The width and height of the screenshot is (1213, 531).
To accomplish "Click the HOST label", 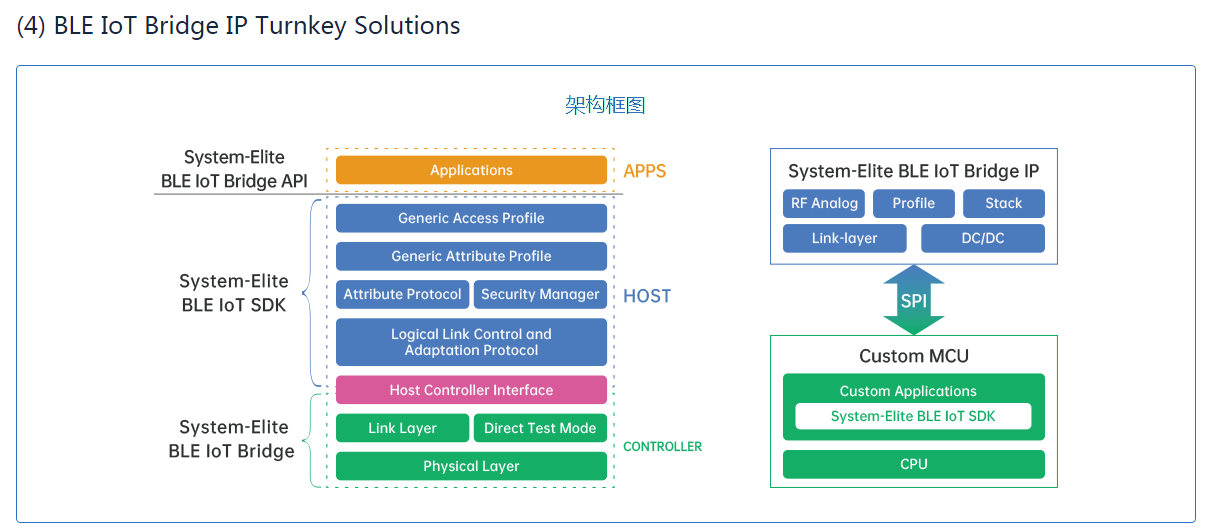I will tap(647, 296).
